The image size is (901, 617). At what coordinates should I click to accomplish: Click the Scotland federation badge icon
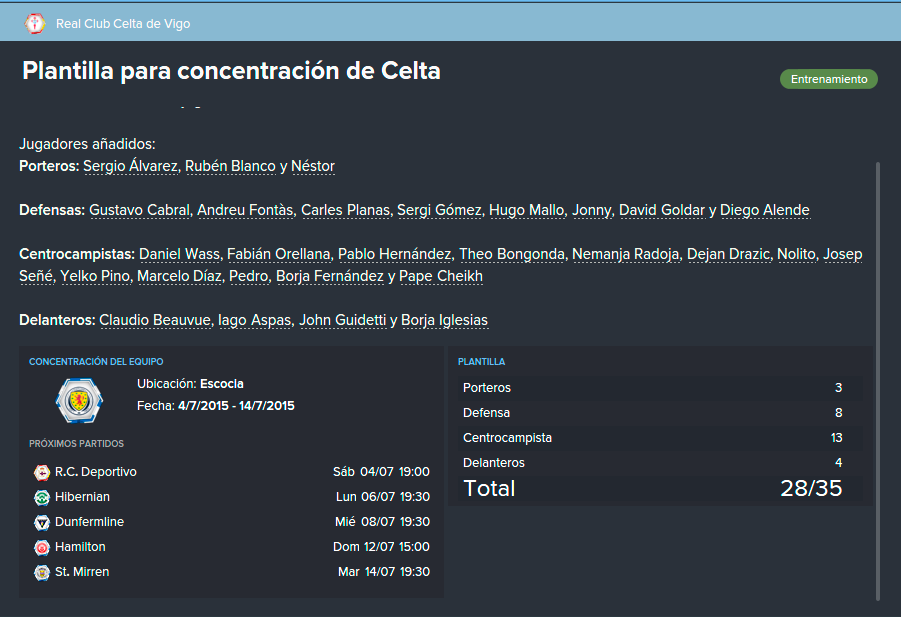click(79, 400)
